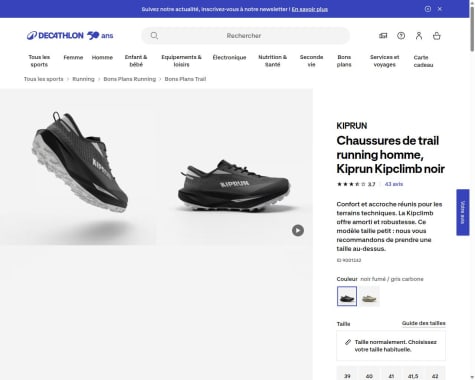The image size is (475, 380).
Task: Click the Decathlon logo
Action: pyautogui.click(x=70, y=35)
